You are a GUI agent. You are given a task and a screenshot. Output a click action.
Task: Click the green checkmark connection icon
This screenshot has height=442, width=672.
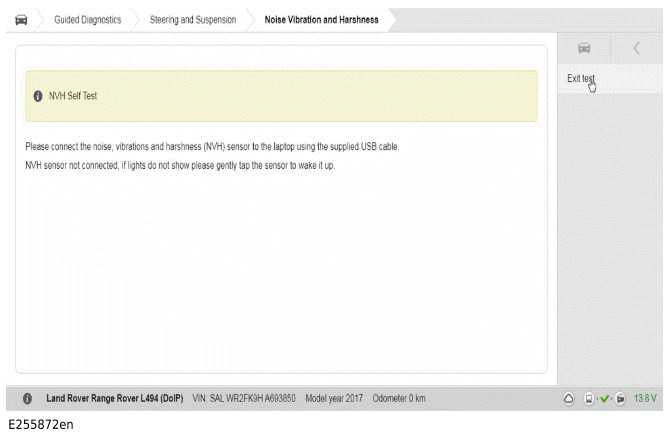point(604,398)
